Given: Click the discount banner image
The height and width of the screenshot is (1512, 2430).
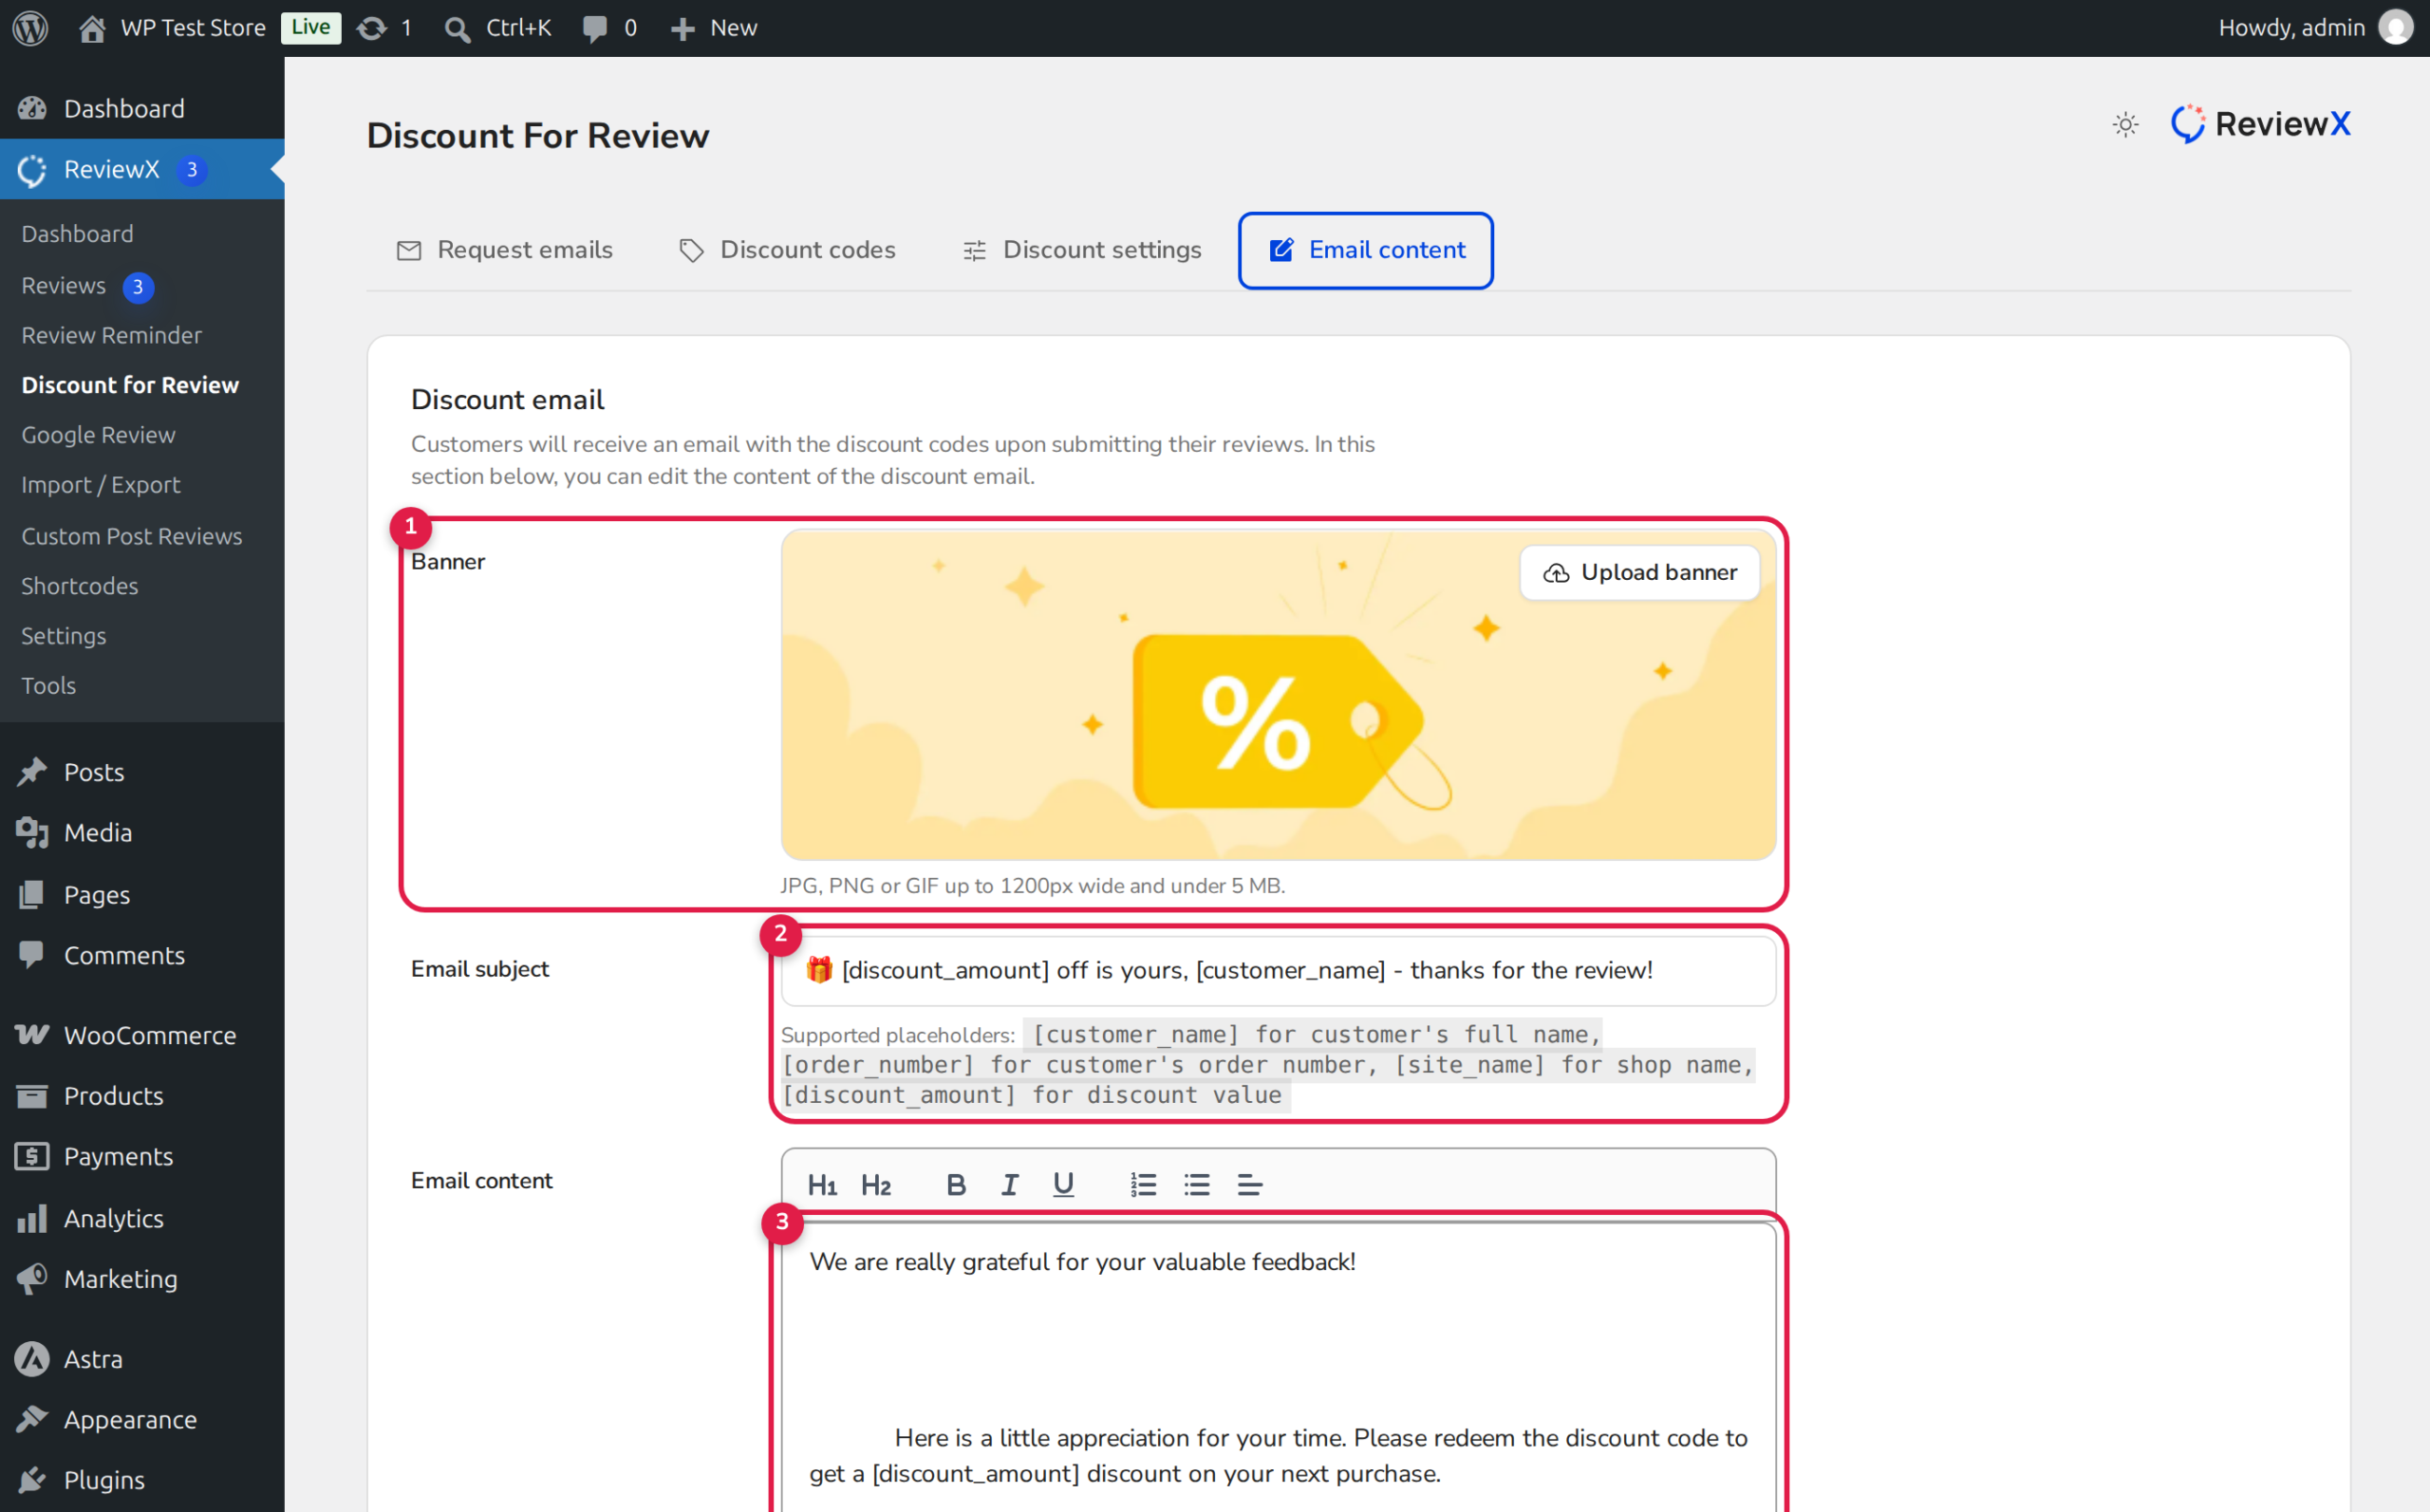Looking at the screenshot, I should pos(1278,694).
